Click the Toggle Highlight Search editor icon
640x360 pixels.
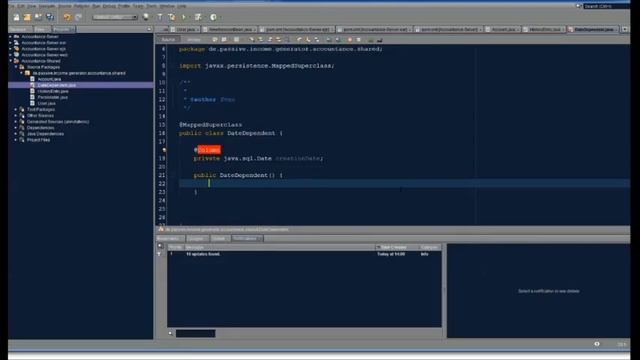[278, 40]
